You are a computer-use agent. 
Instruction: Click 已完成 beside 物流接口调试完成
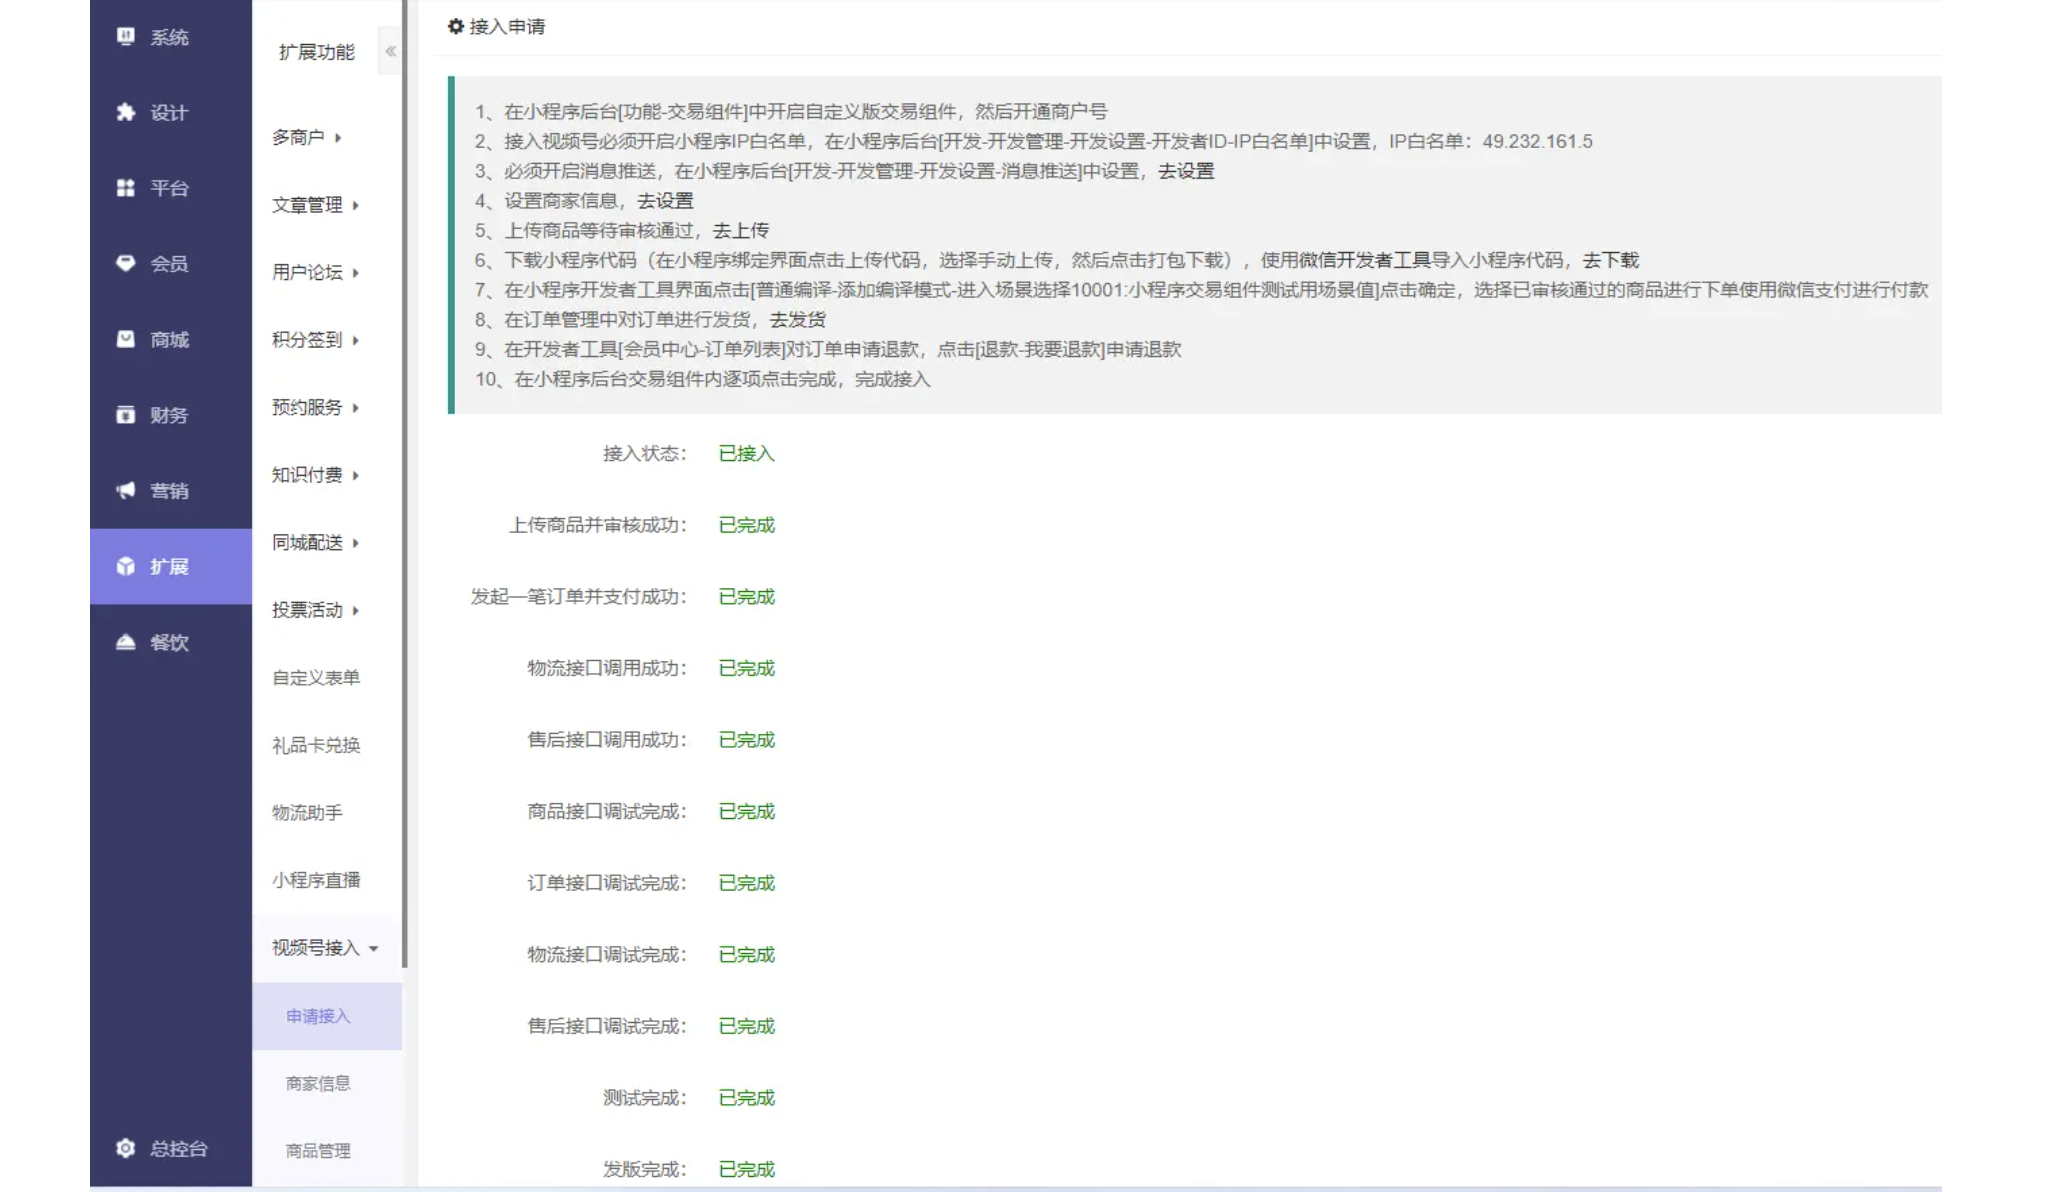(x=746, y=955)
